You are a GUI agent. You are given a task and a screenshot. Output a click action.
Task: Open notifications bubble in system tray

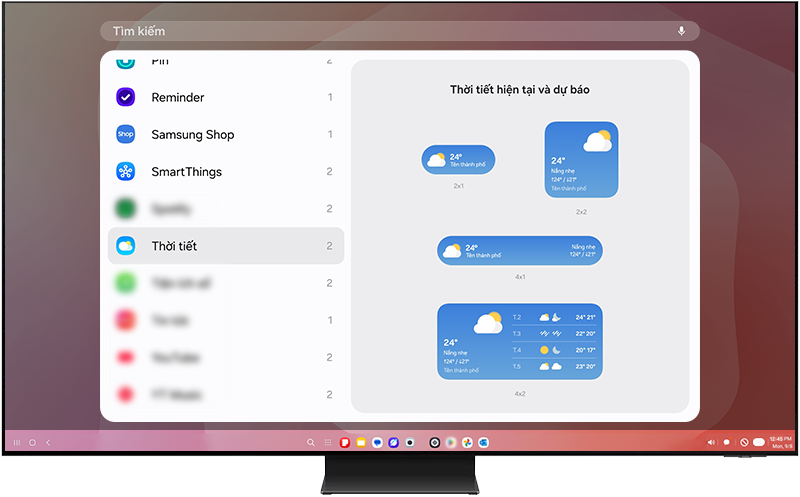click(x=727, y=442)
